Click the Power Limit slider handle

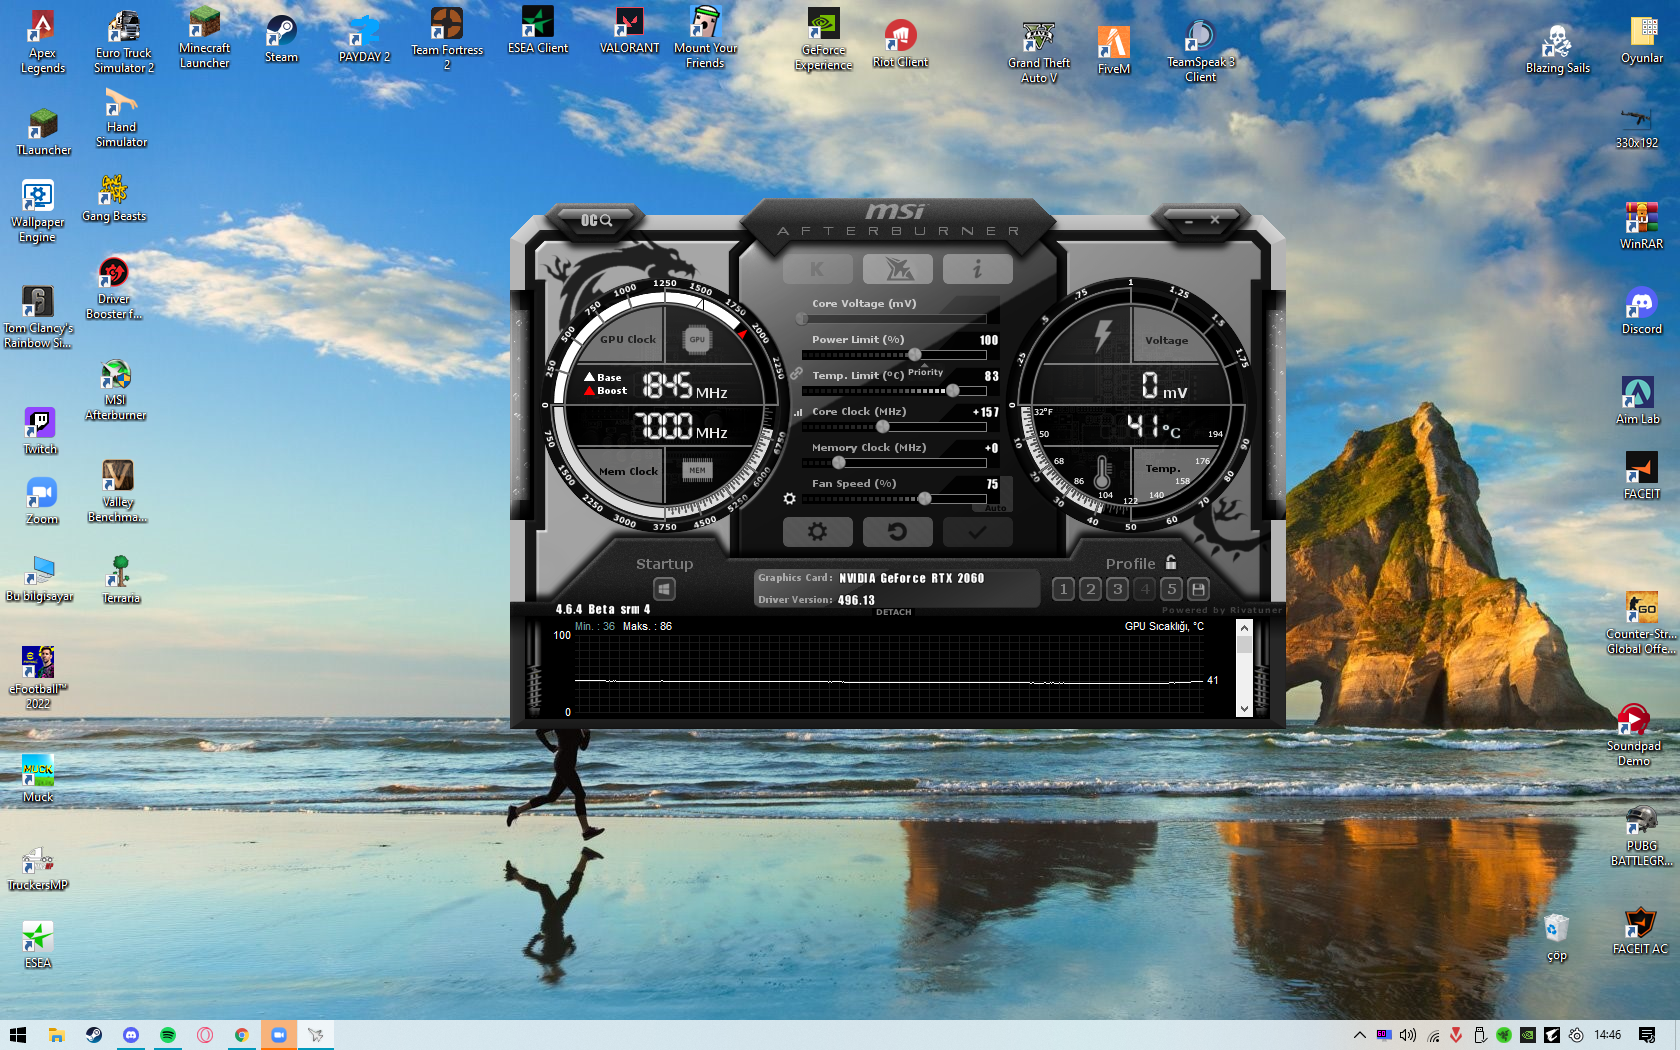point(914,354)
